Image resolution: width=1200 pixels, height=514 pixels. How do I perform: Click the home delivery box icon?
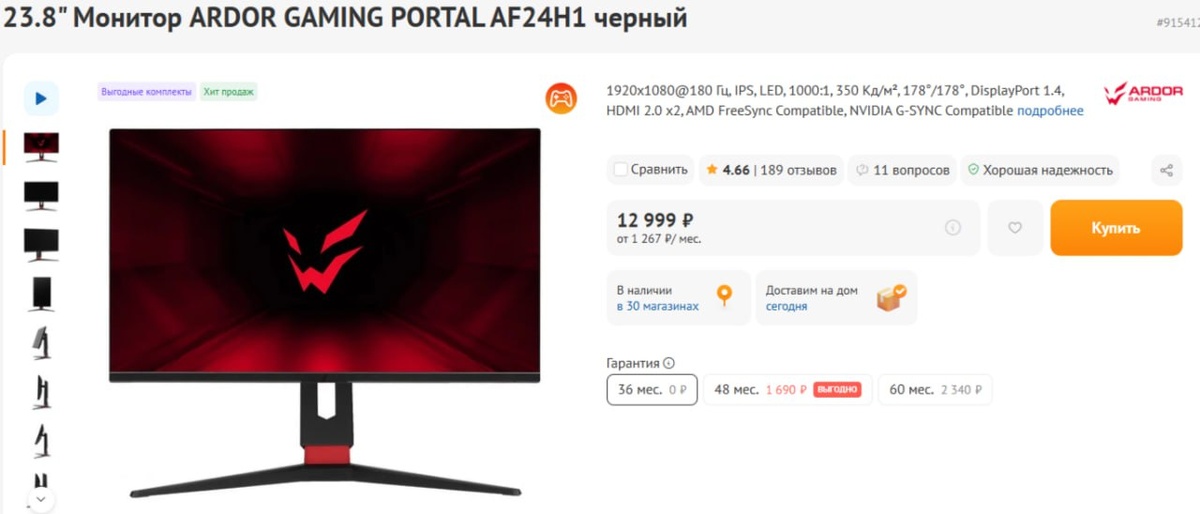point(891,297)
